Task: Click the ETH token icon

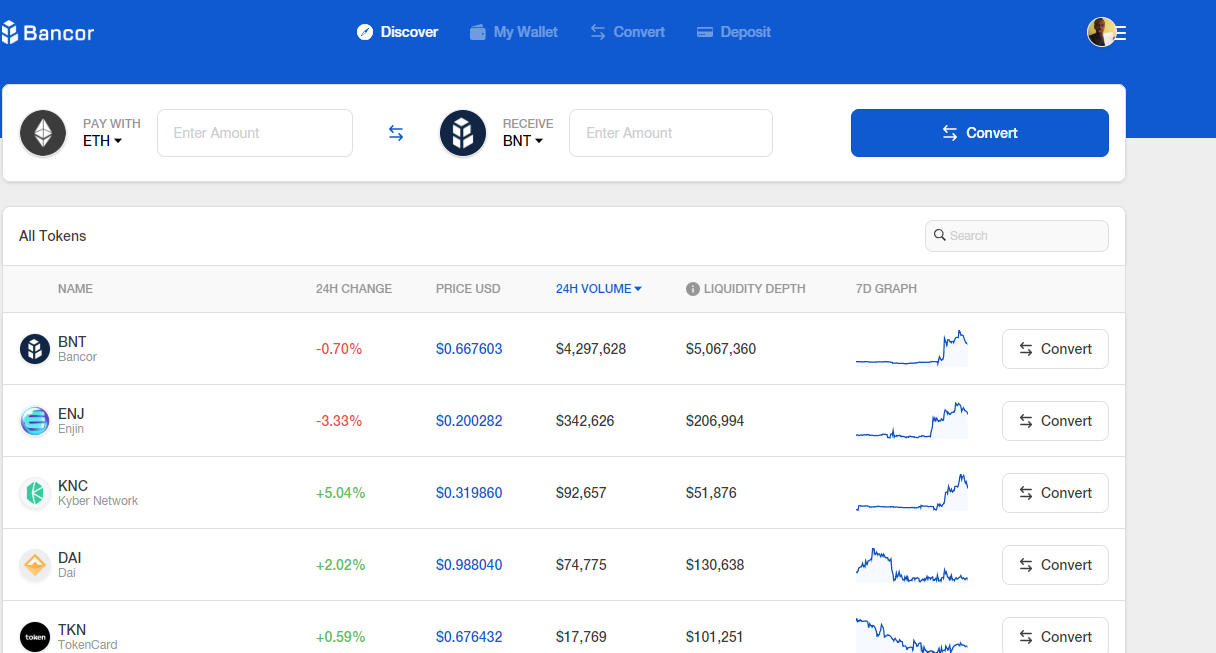Action: tap(43, 133)
